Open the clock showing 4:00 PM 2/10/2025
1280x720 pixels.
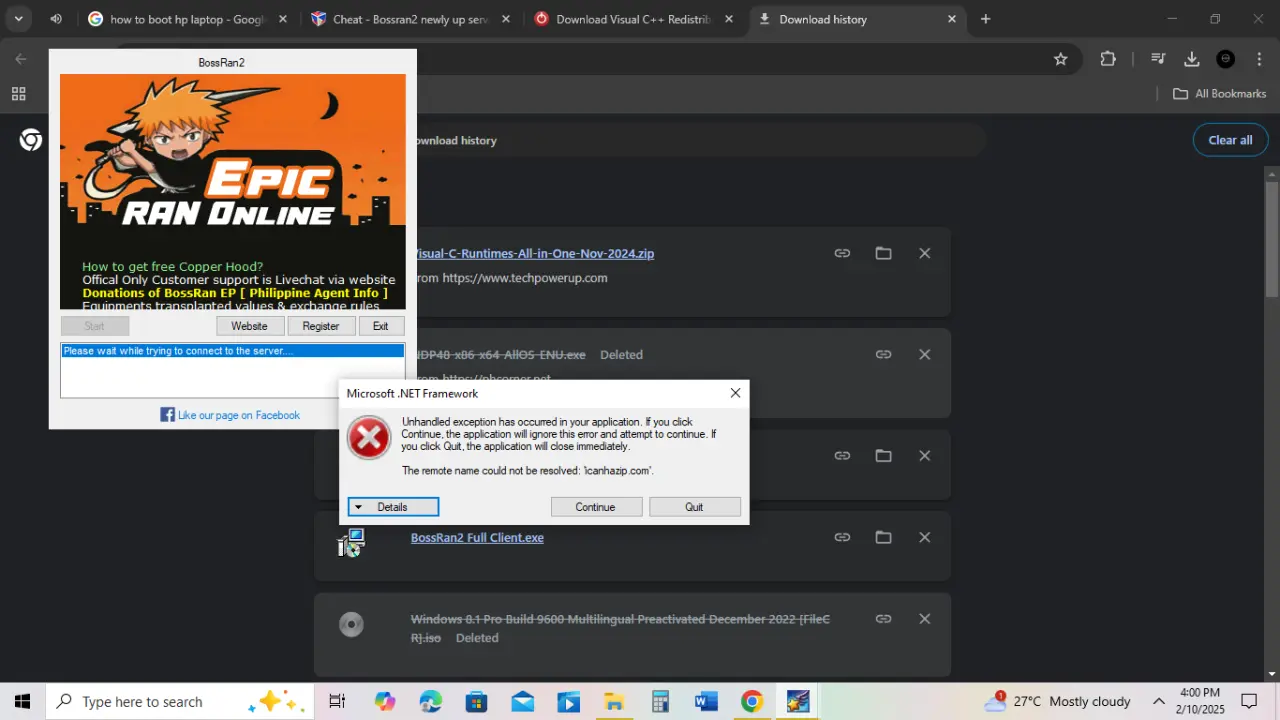[1200, 701]
